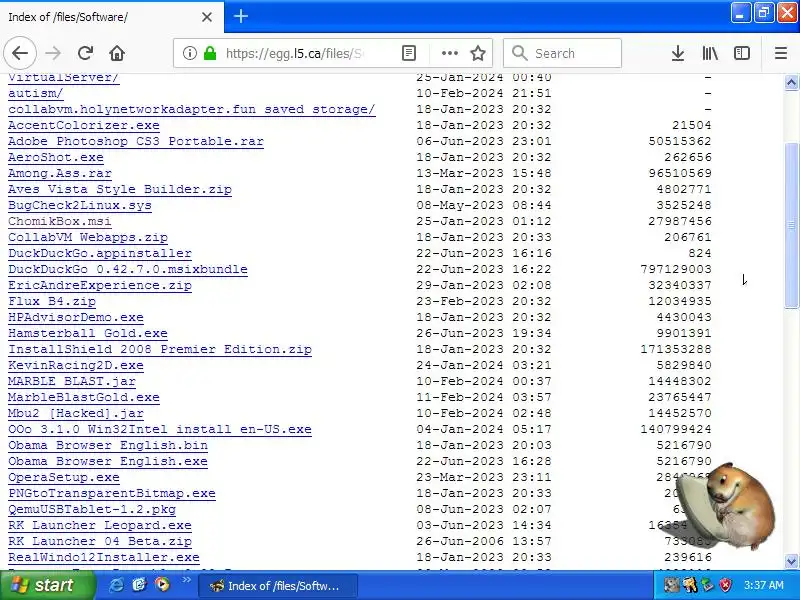Download CollabVM Webapps.zip
The width and height of the screenshot is (800, 600).
coord(88,237)
